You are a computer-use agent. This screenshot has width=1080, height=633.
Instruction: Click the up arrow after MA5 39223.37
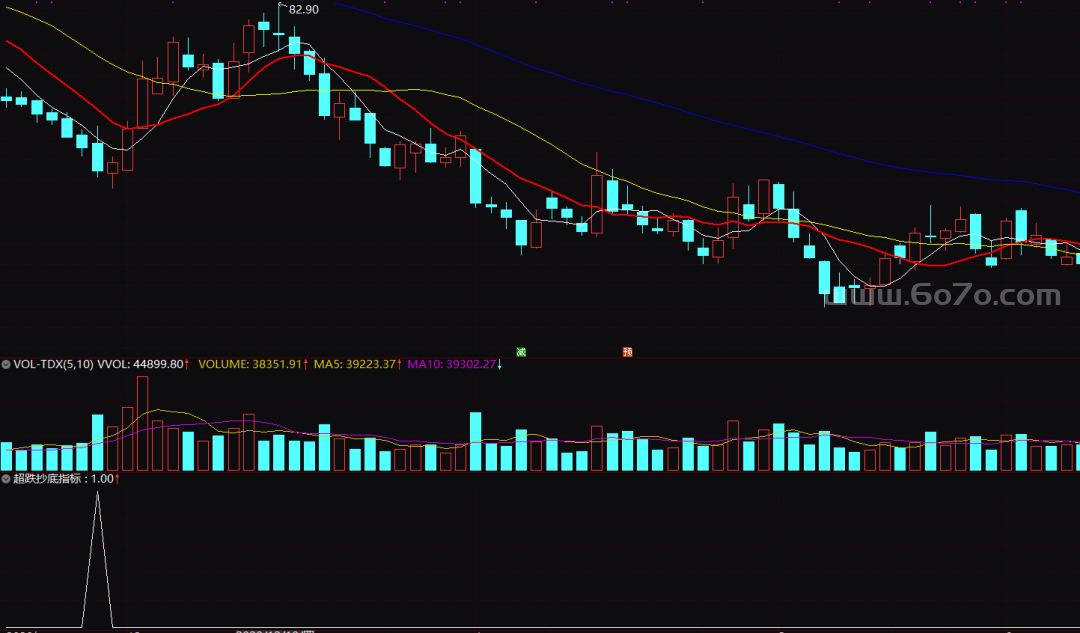click(402, 365)
